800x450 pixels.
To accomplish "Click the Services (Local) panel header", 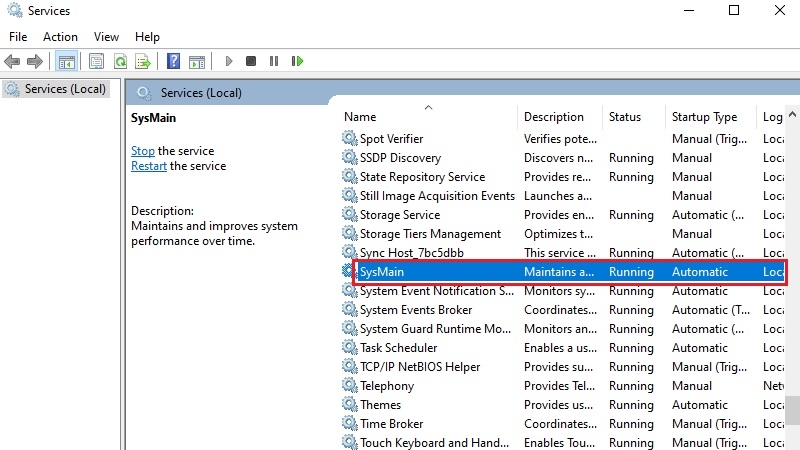I will point(201,93).
